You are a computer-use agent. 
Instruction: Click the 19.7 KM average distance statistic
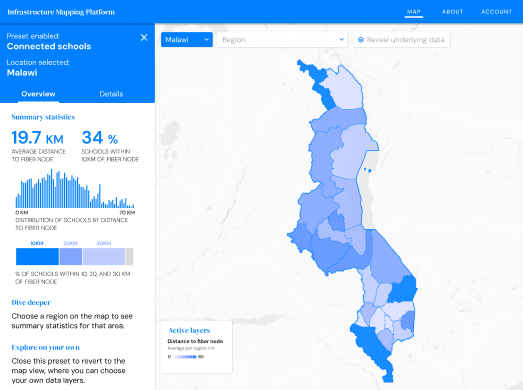[37, 138]
